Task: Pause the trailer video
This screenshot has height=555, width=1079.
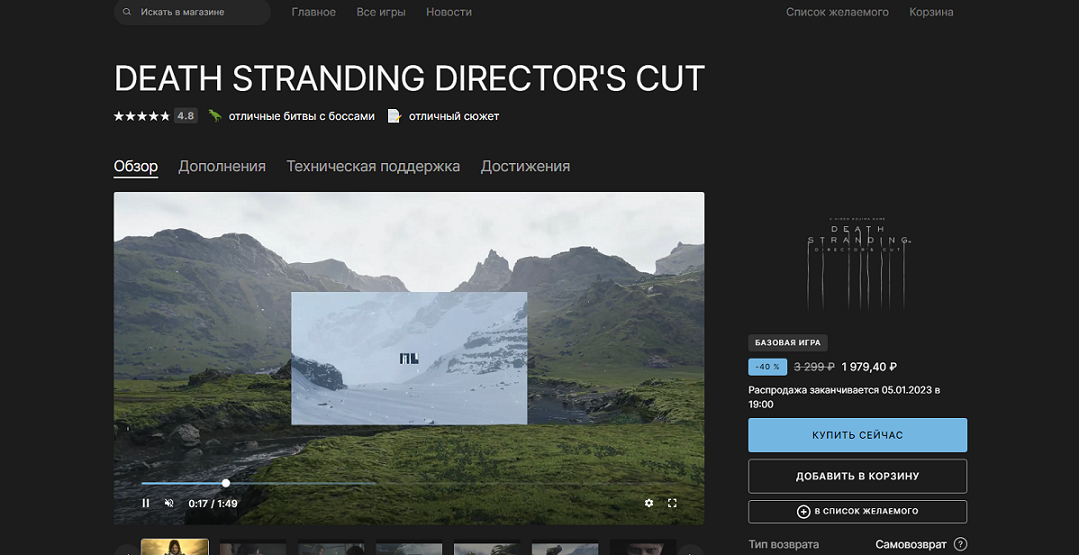Action: coord(145,503)
